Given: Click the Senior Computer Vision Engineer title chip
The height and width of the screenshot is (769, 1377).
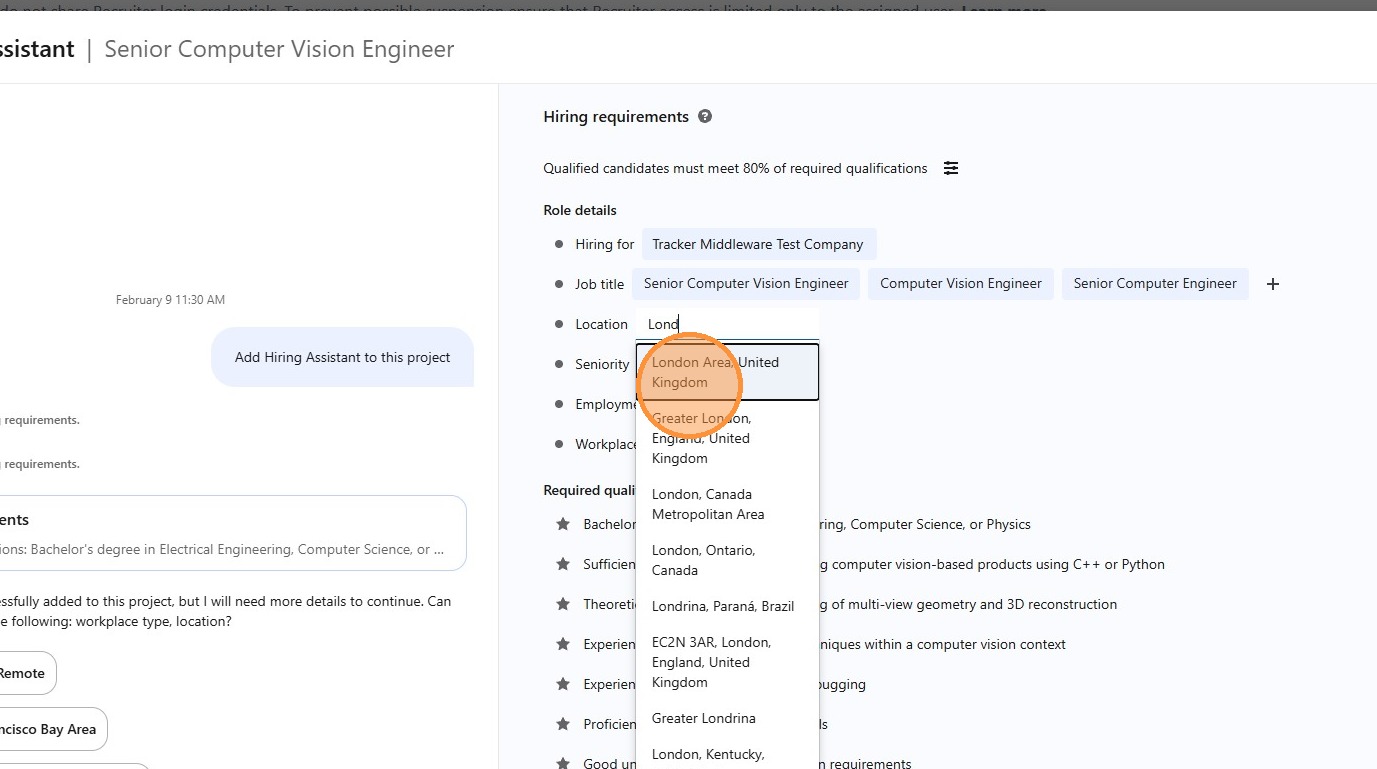Looking at the screenshot, I should click(746, 284).
